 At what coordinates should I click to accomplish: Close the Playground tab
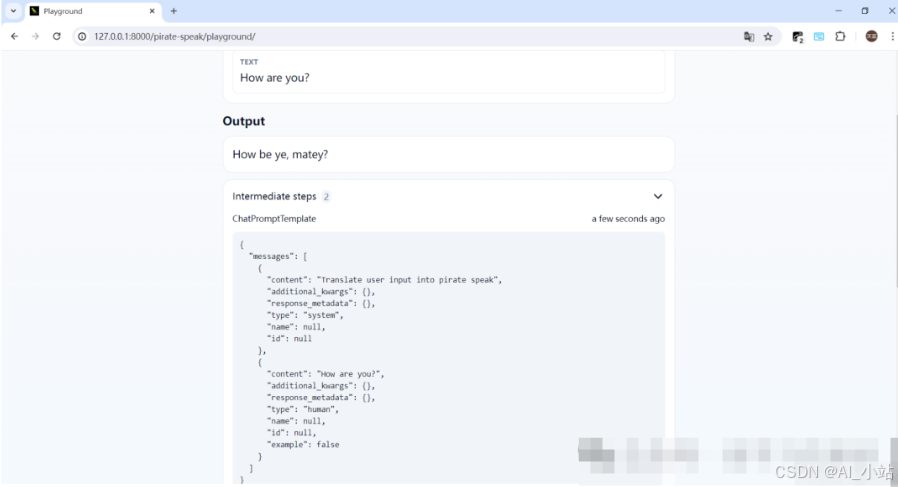[x=152, y=11]
